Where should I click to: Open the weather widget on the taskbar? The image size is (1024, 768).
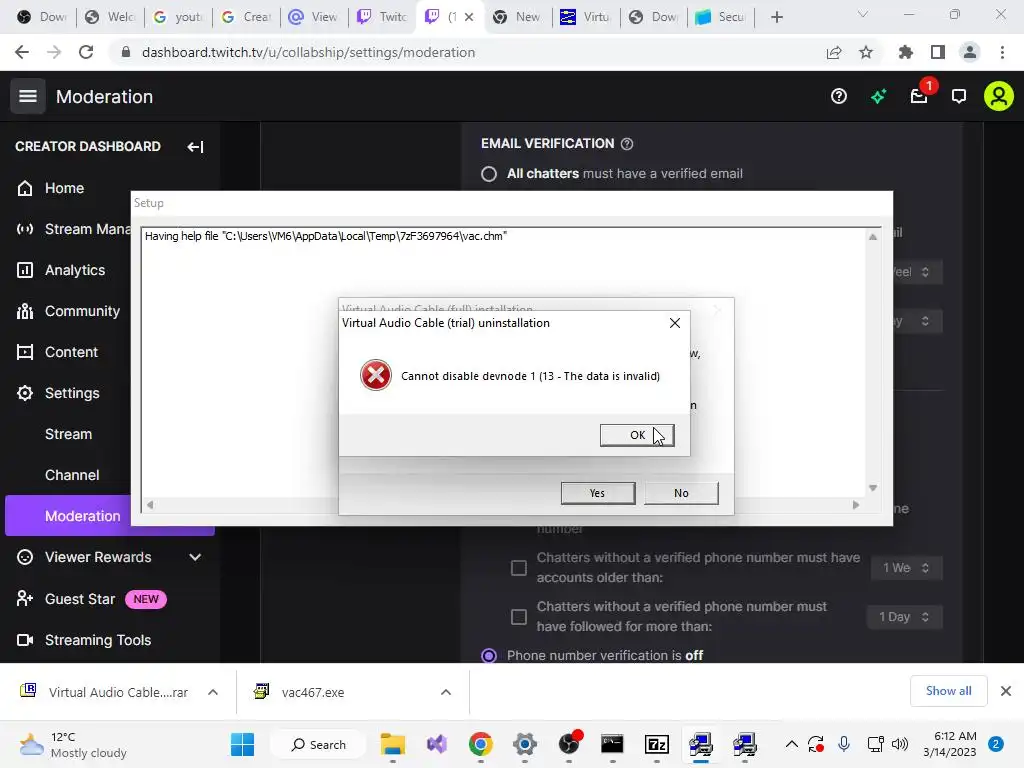73,744
